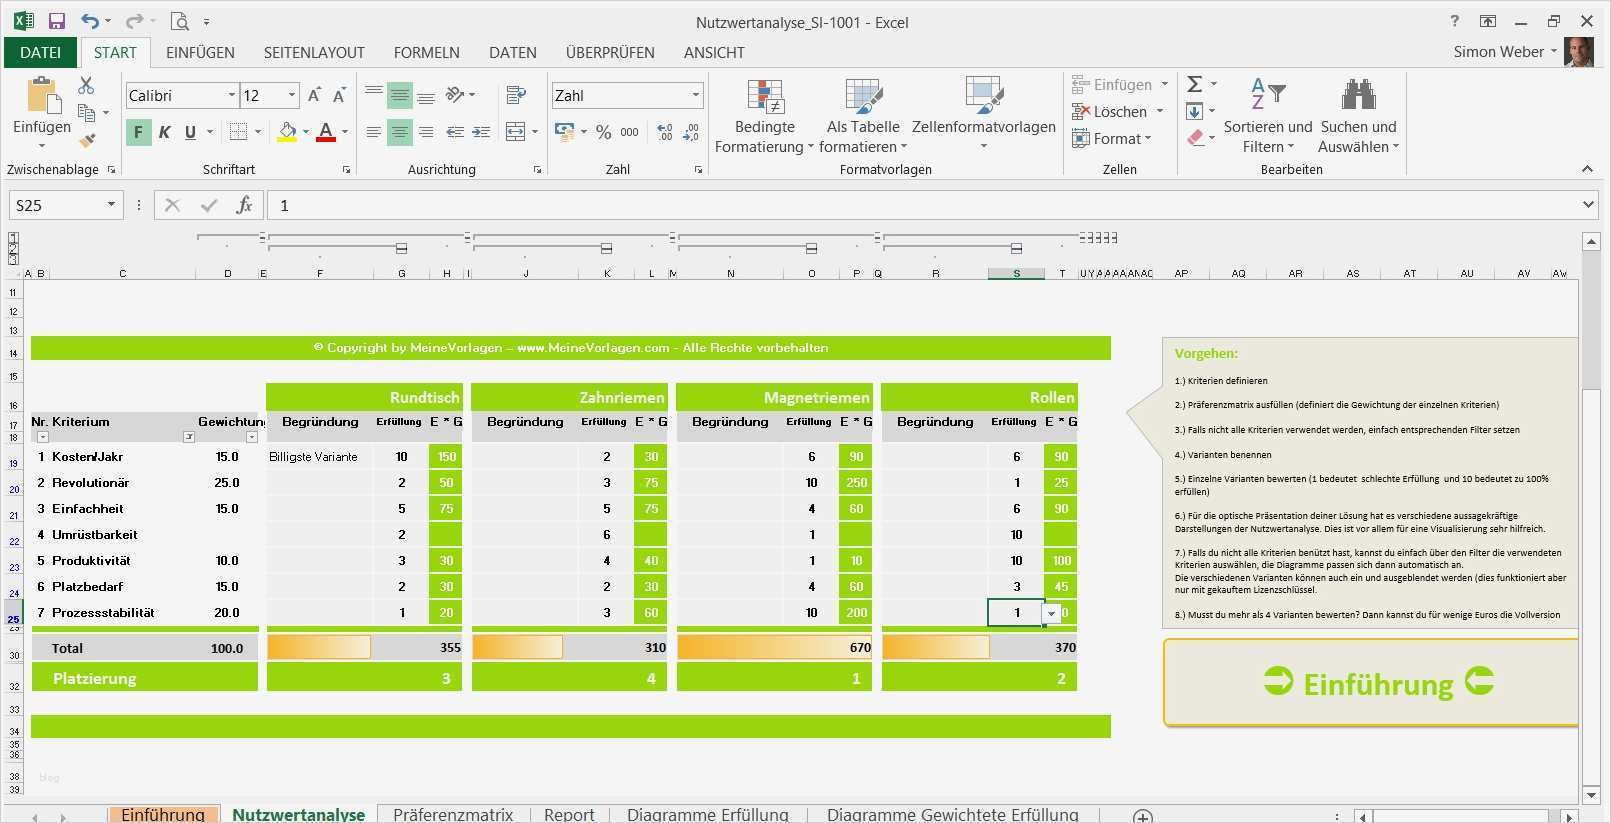
Task: Click the AutoSum sigma icon
Action: pyautogui.click(x=1194, y=85)
